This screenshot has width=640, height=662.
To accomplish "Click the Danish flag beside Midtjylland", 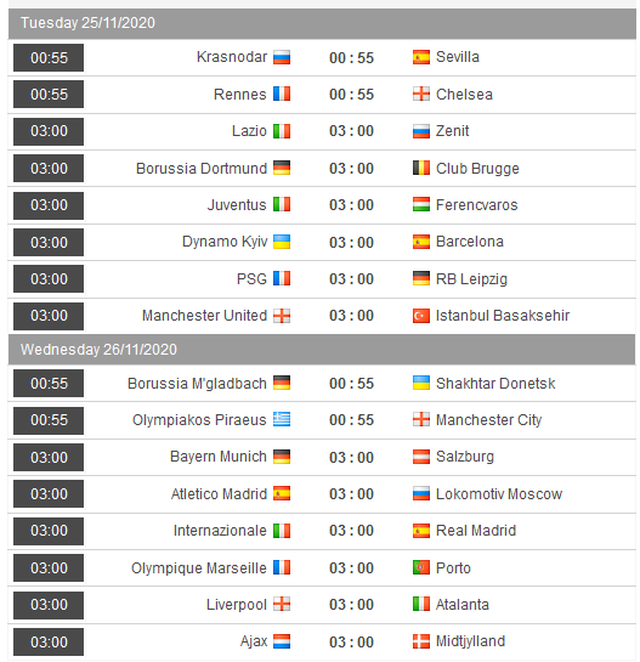I will coord(422,641).
